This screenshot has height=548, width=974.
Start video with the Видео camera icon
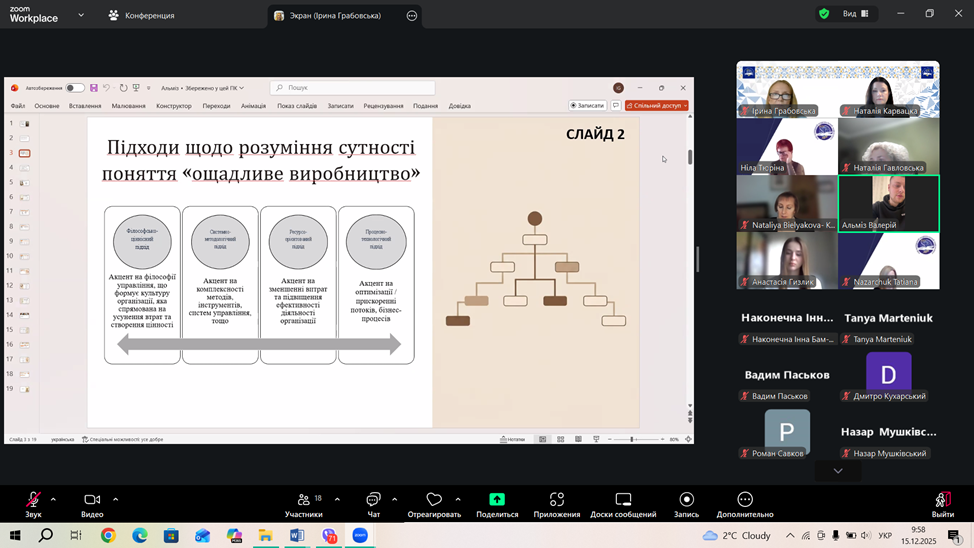click(x=92, y=500)
